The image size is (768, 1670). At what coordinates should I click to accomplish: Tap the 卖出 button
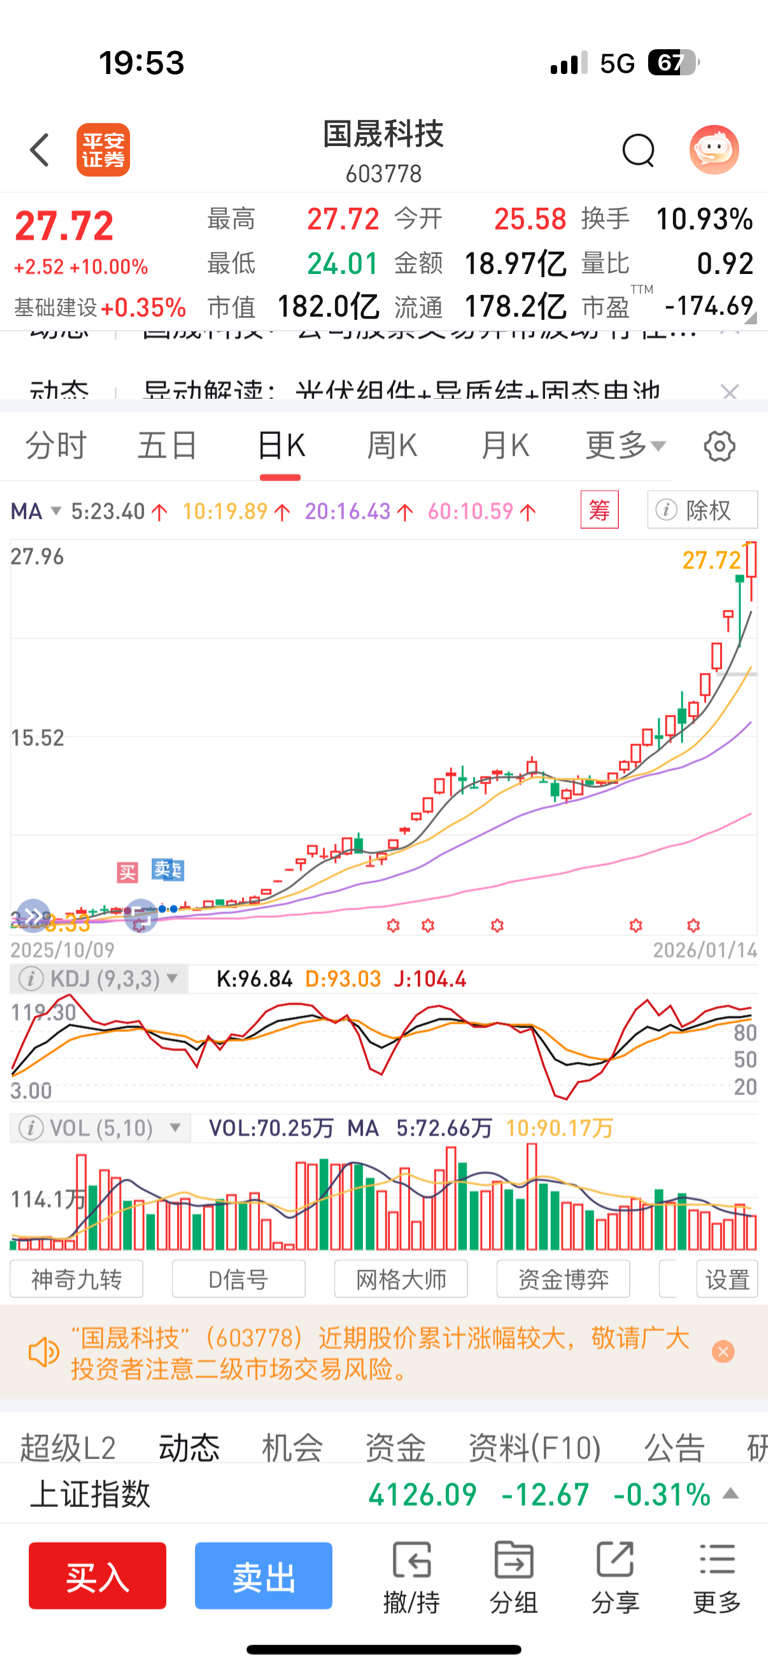[263, 1576]
